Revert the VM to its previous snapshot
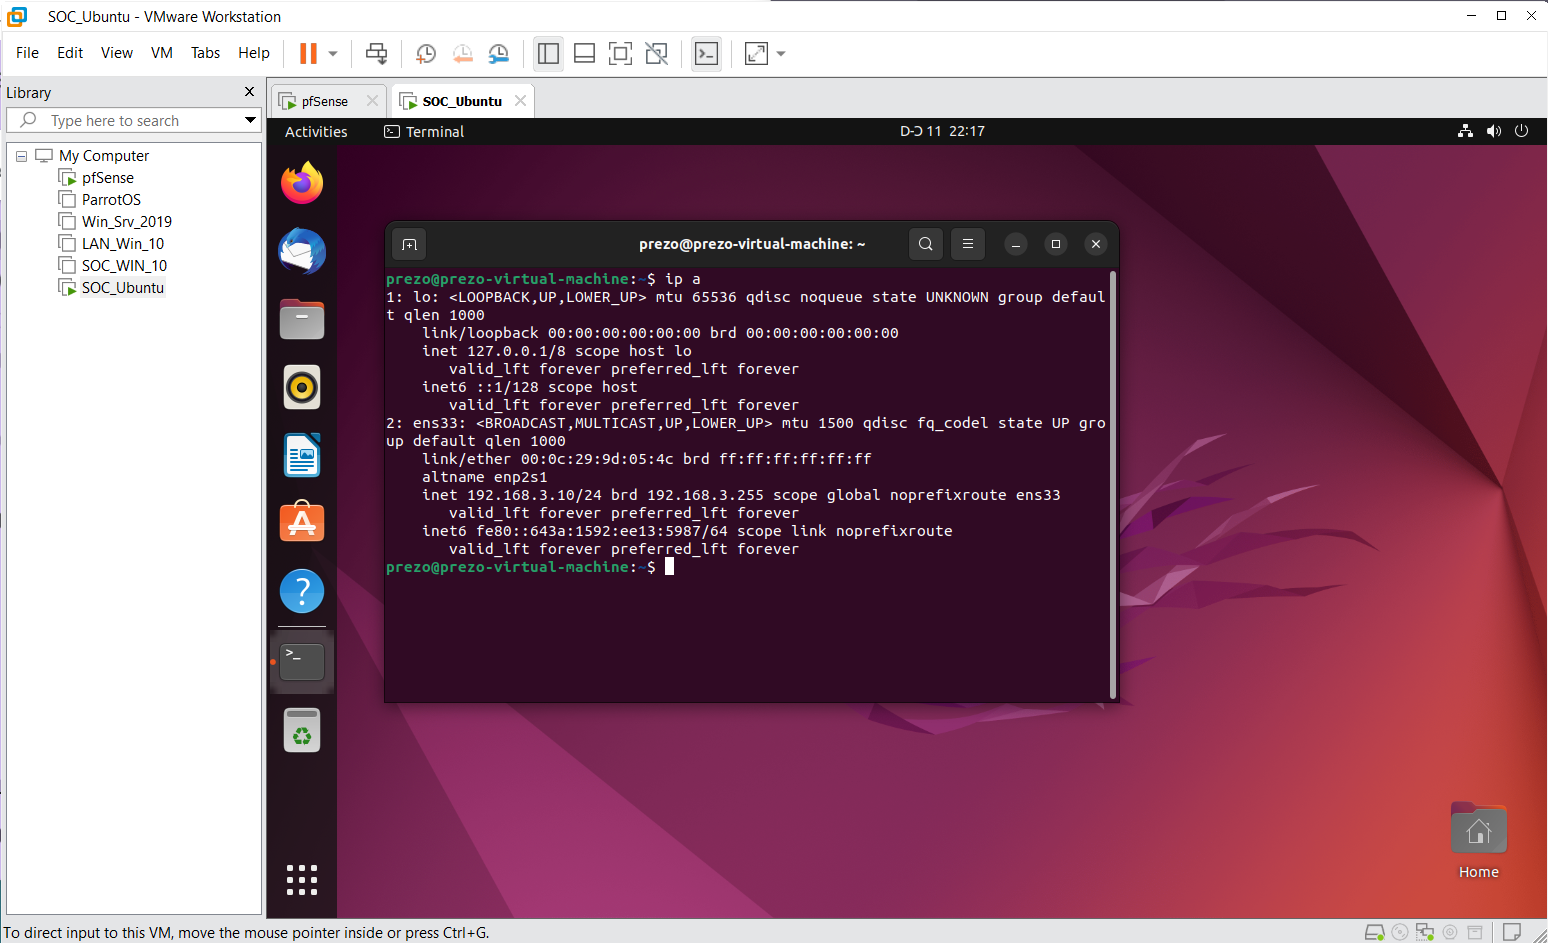 pos(462,53)
